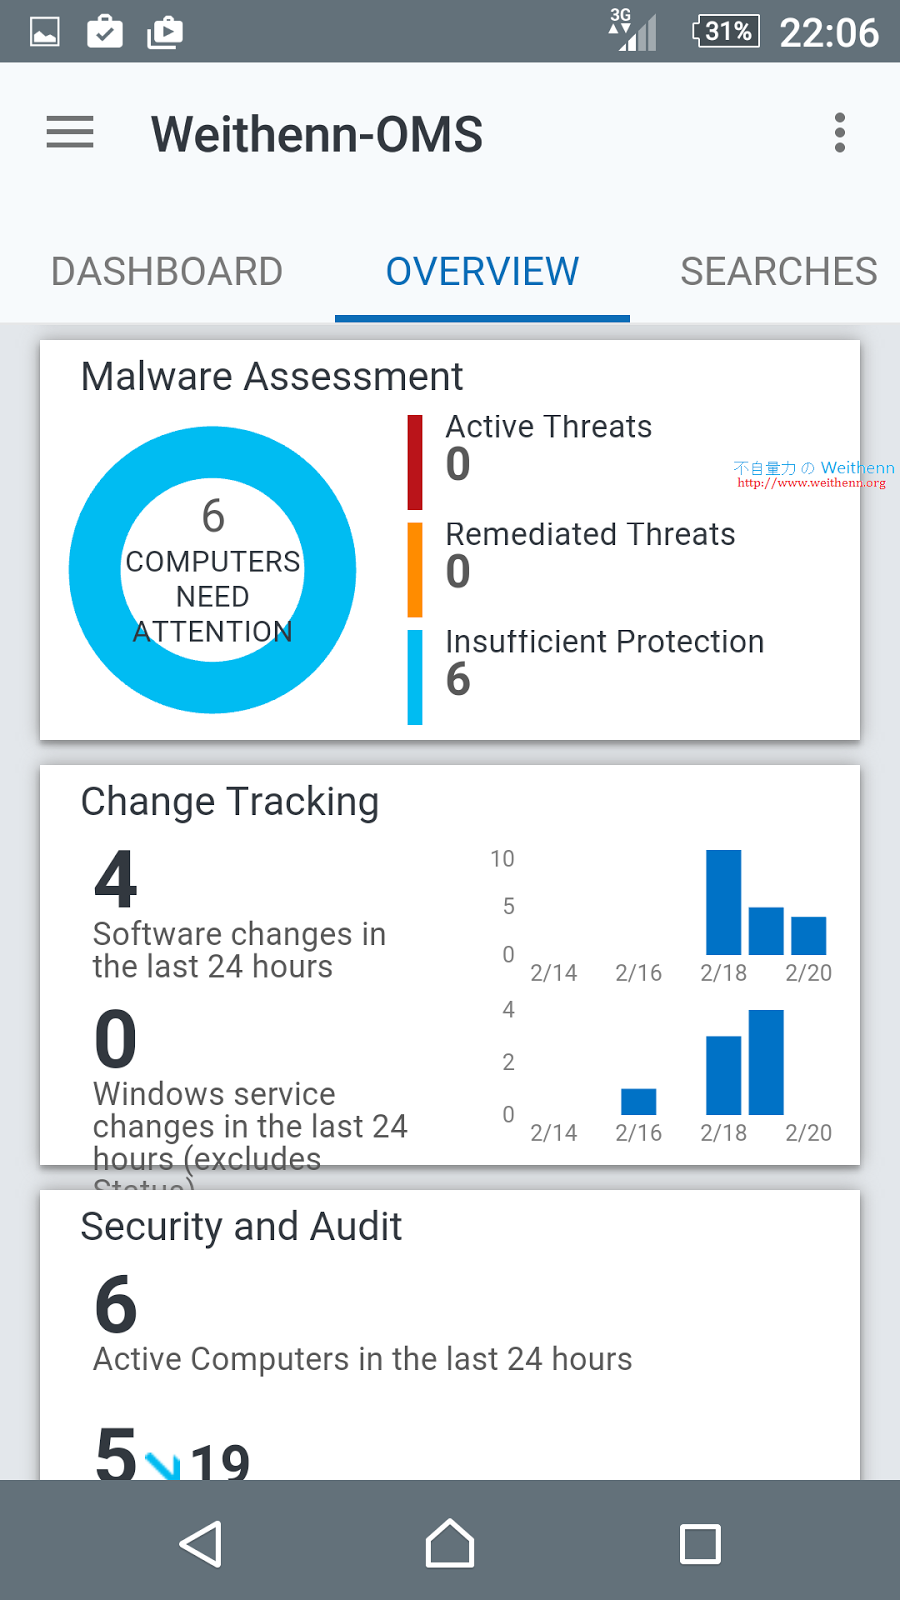Image resolution: width=900 pixels, height=1600 pixels.
Task: Tap the Android back button
Action: (x=201, y=1544)
